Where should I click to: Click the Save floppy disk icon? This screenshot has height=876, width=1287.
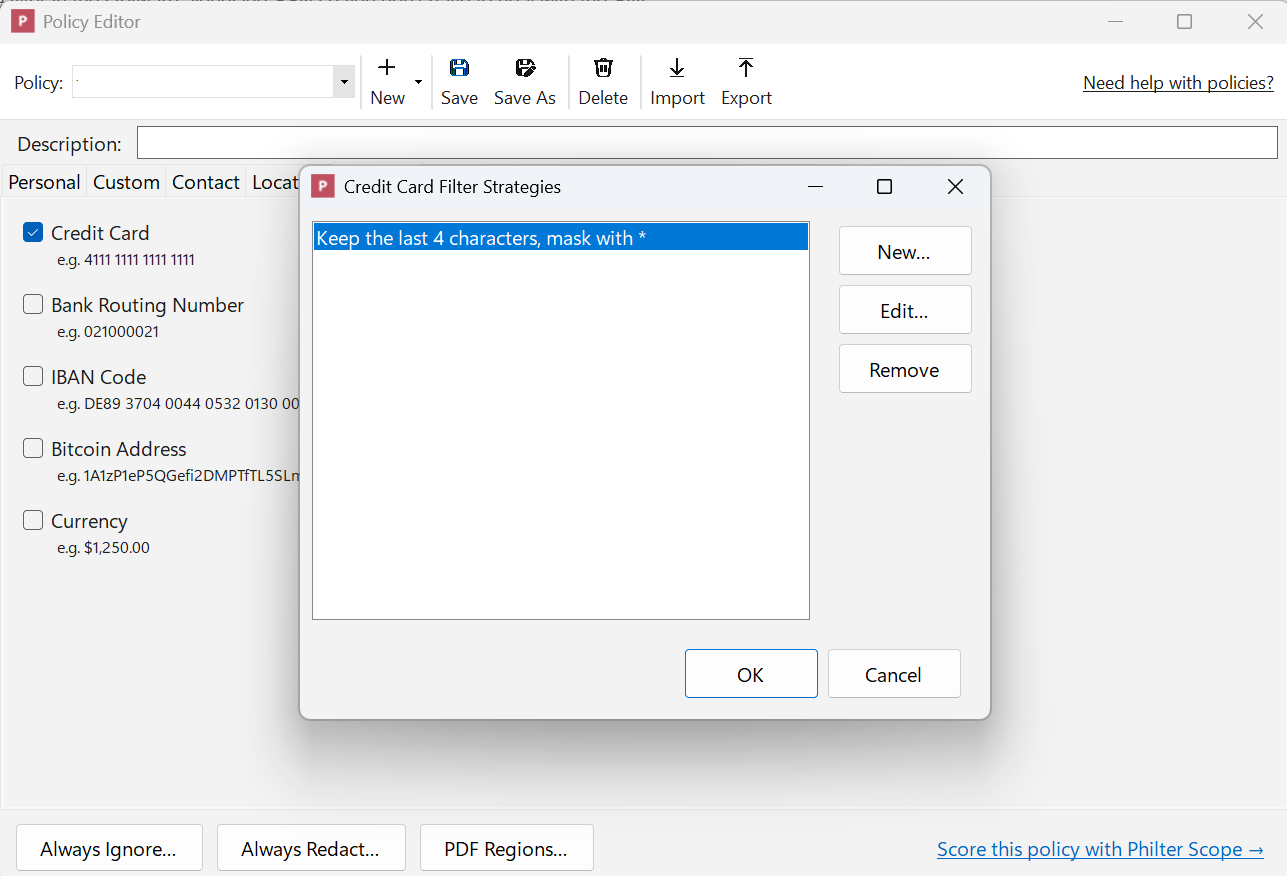(x=459, y=68)
